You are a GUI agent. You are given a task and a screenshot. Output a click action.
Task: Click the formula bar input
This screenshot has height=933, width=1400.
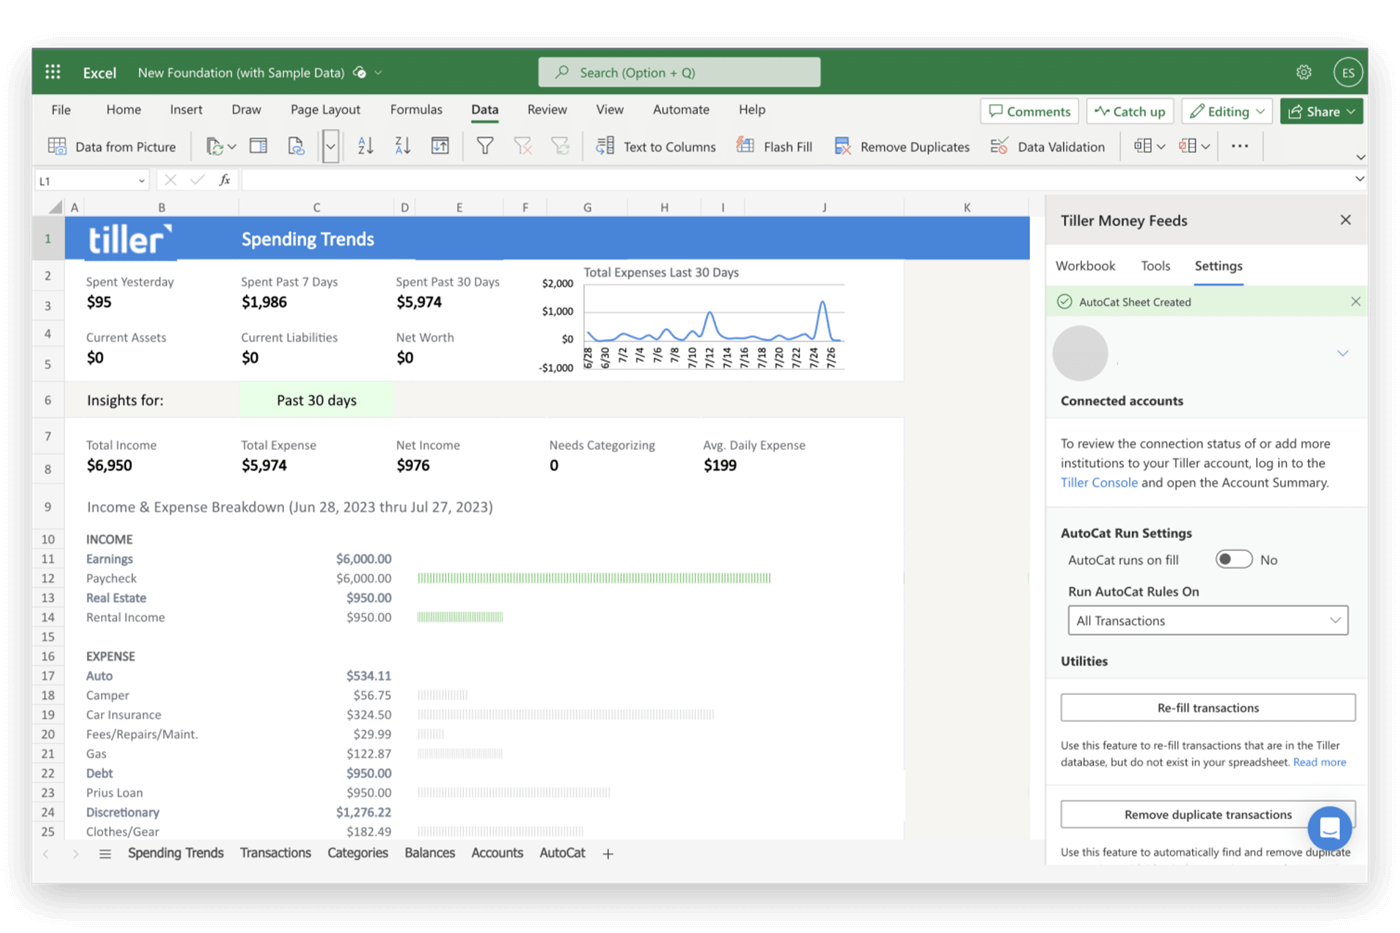pos(795,180)
